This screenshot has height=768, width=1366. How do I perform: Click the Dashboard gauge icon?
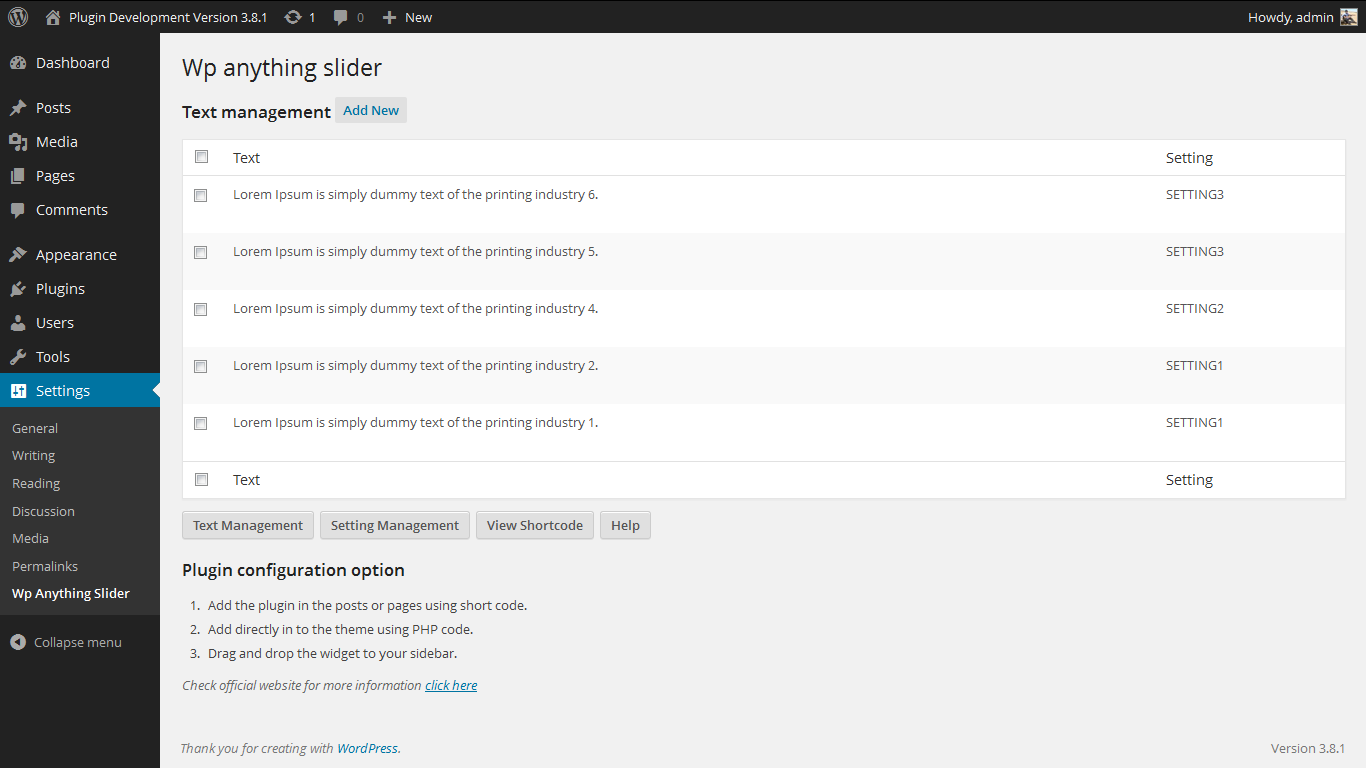coord(18,63)
